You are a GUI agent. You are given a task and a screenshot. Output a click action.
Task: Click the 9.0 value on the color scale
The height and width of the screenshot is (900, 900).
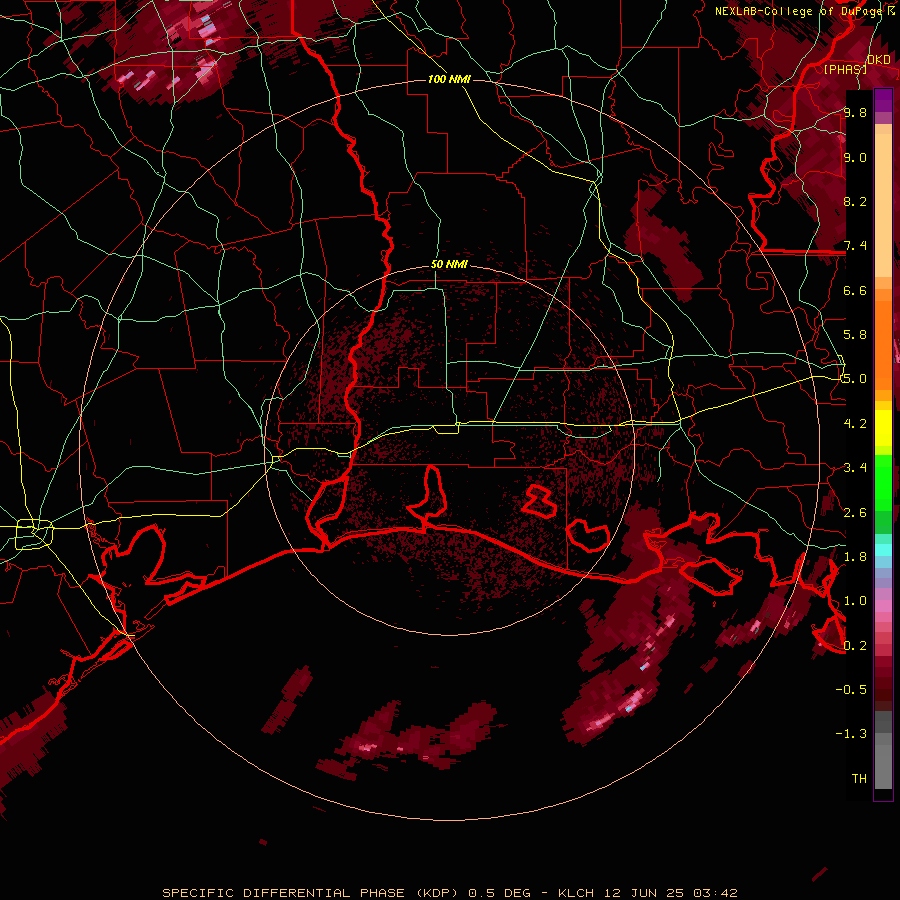[855, 157]
